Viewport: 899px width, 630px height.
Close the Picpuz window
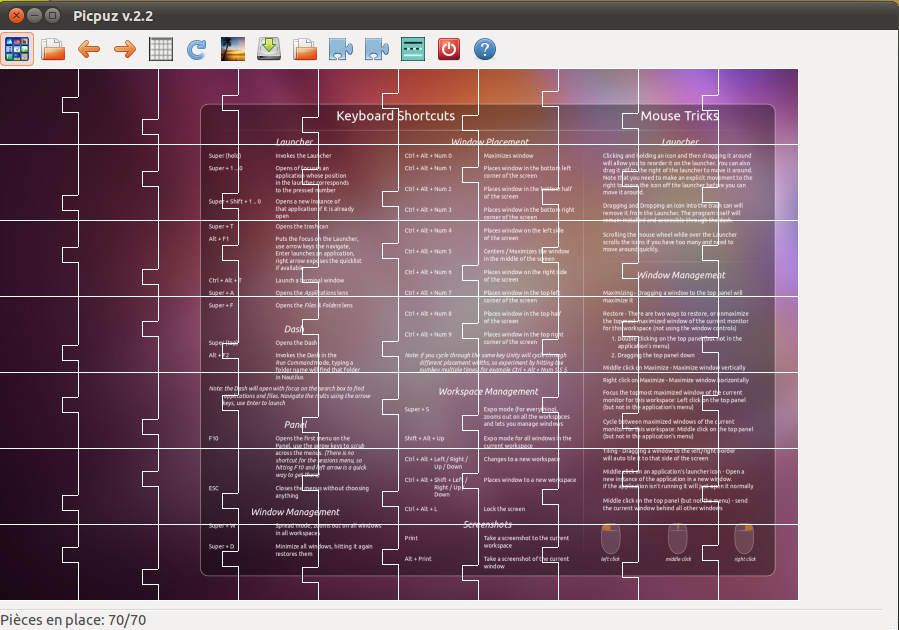tap(17, 15)
